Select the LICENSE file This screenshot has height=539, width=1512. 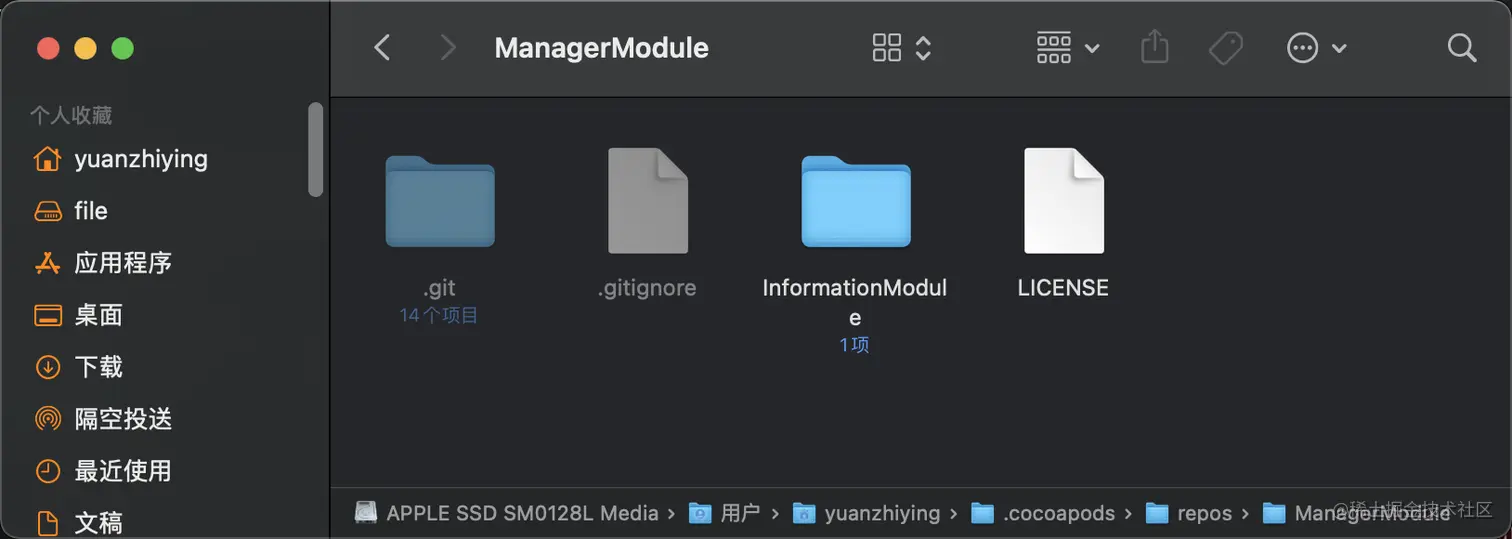[1063, 201]
